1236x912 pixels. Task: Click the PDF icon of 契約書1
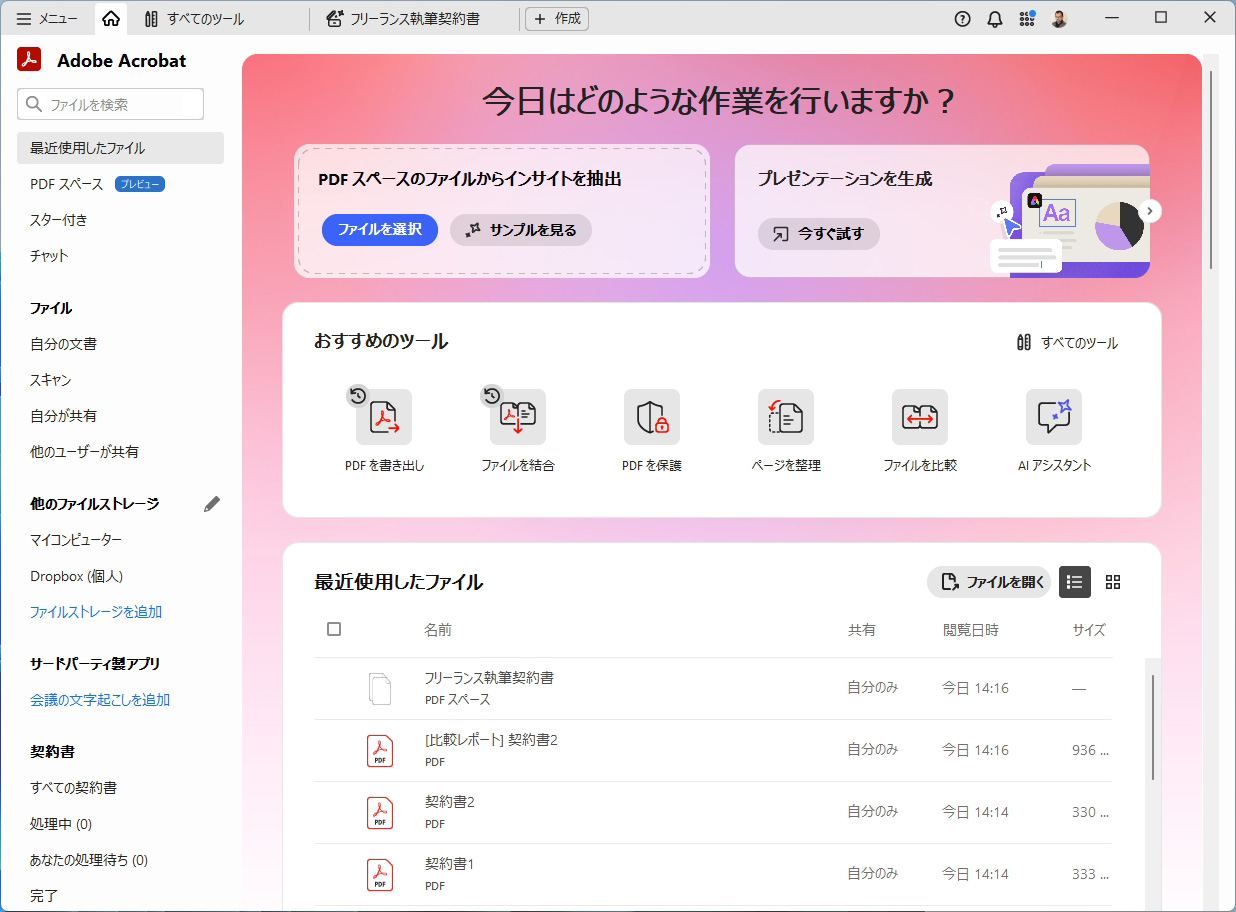point(380,875)
